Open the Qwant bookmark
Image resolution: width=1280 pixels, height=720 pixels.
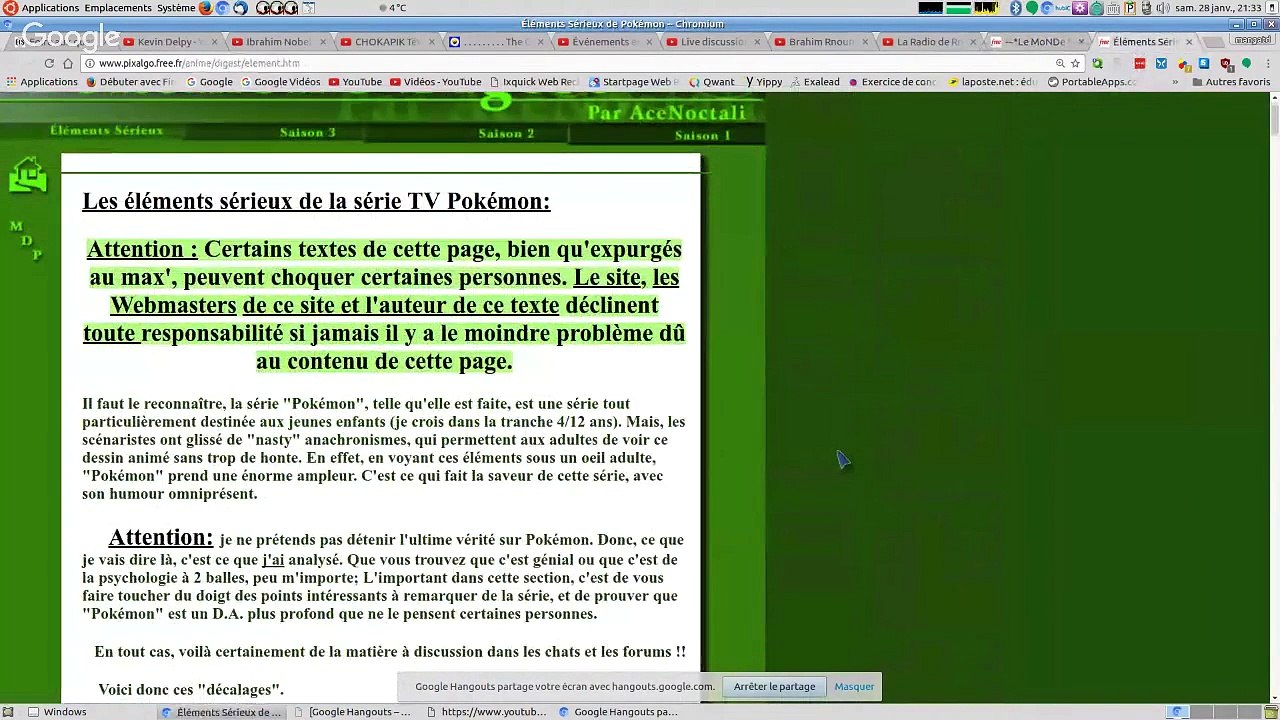click(712, 82)
